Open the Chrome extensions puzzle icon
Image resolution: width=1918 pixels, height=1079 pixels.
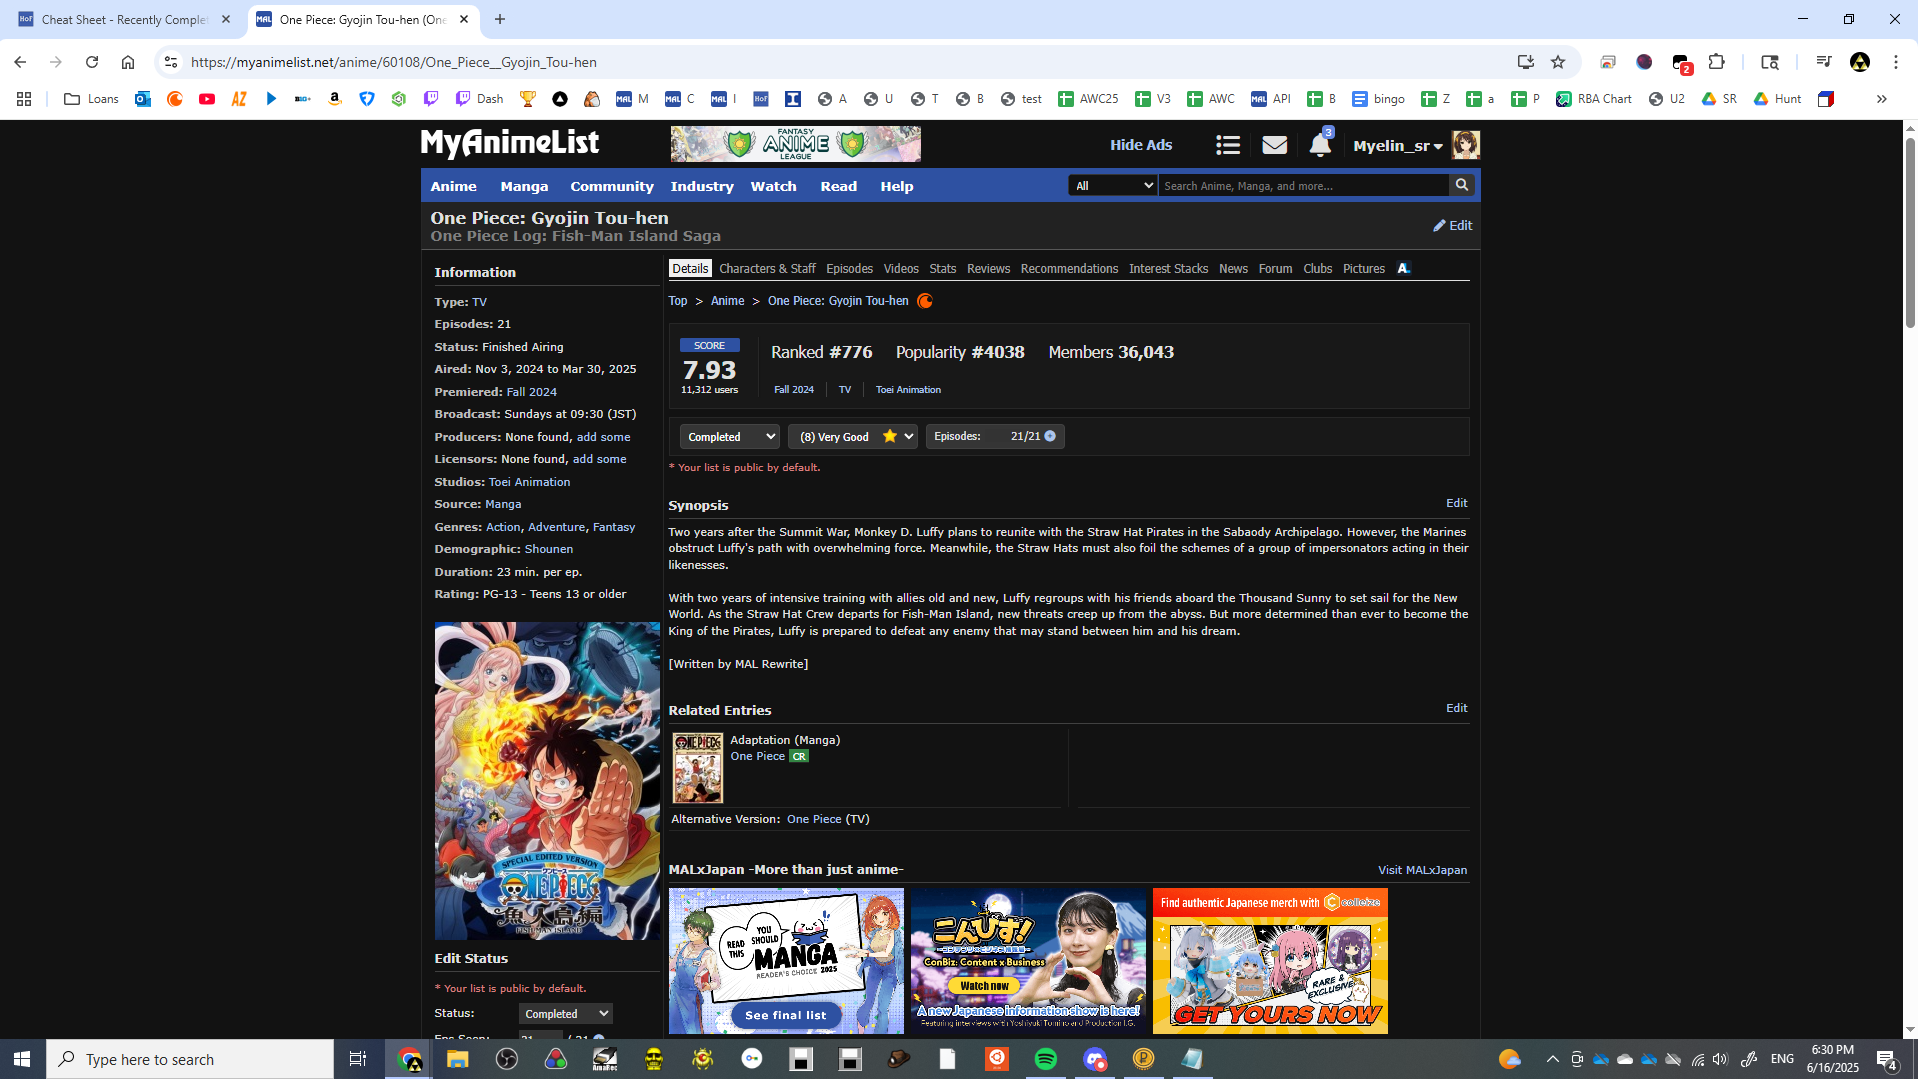1717,62
